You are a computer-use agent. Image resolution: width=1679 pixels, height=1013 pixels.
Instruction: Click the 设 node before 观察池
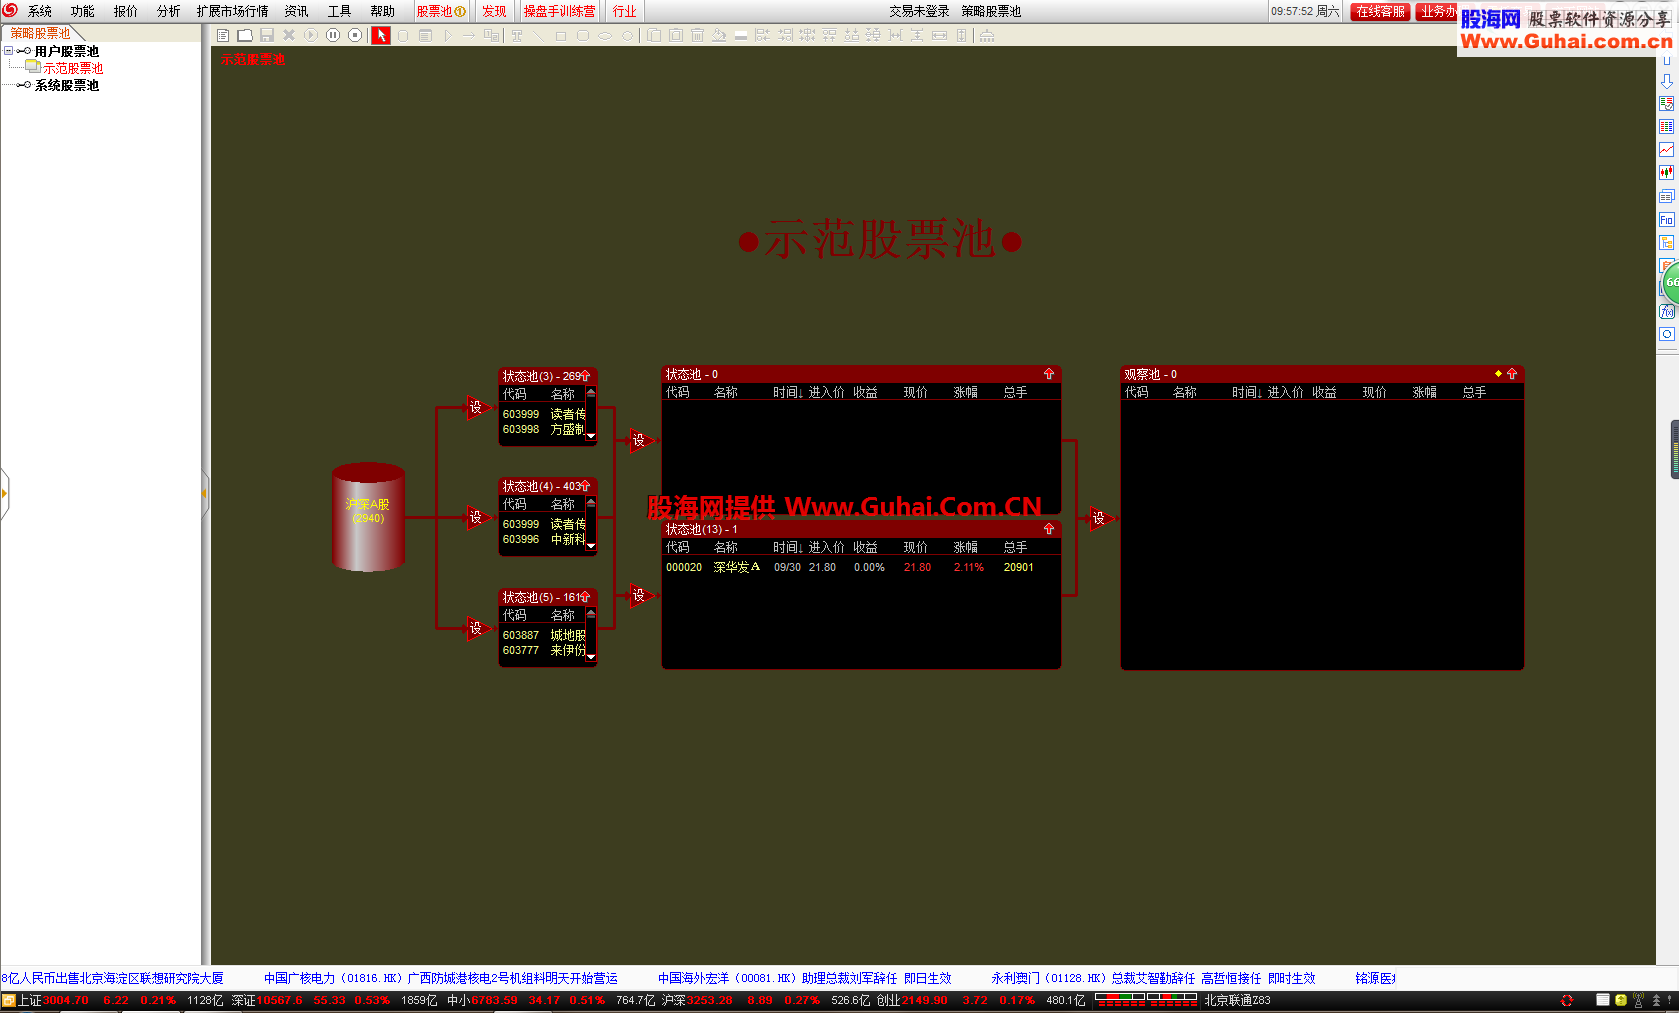[1100, 518]
